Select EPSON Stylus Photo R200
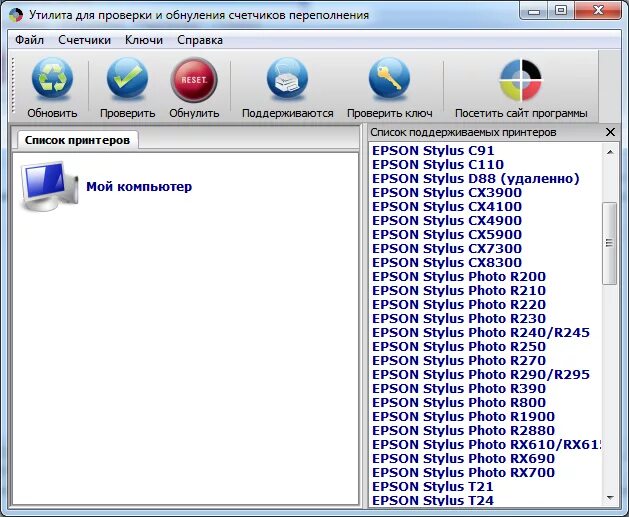The image size is (629, 517). point(459,277)
